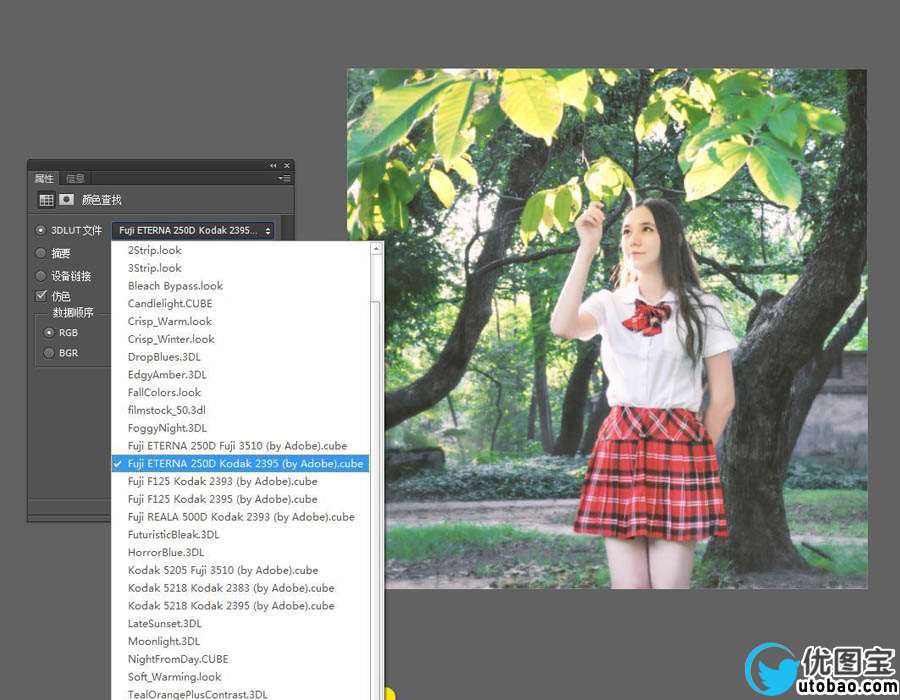Select HorrorBlue.3DL entry
This screenshot has height=700, width=900.
(x=240, y=553)
